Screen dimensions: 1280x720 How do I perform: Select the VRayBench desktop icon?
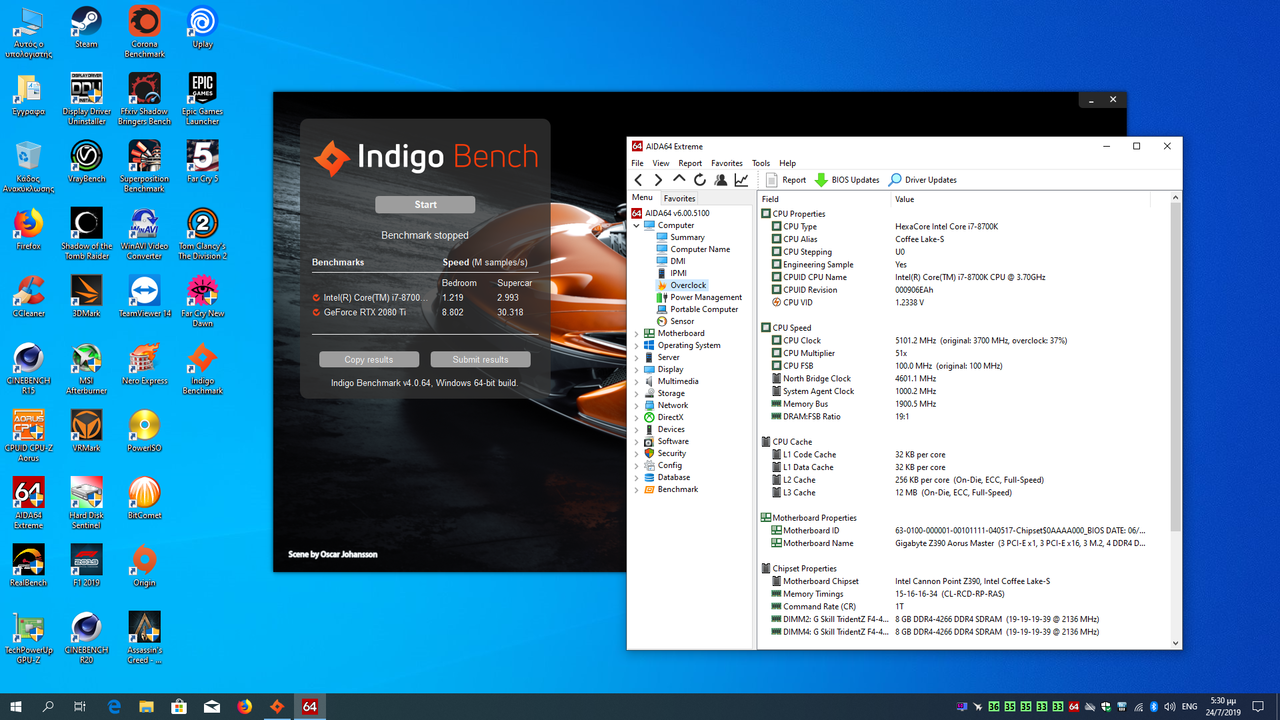tap(86, 162)
